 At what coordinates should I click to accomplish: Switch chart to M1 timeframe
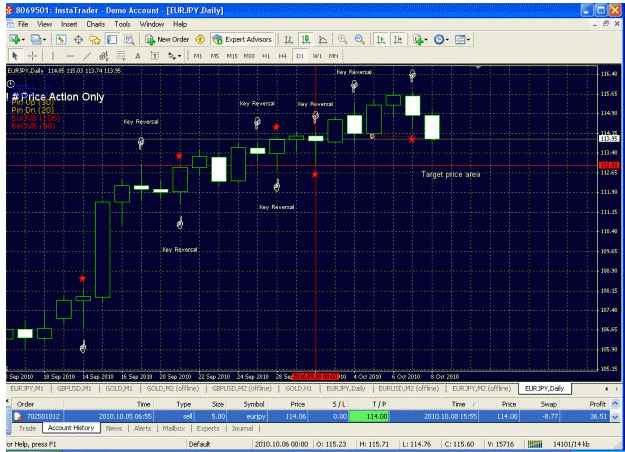click(x=198, y=56)
